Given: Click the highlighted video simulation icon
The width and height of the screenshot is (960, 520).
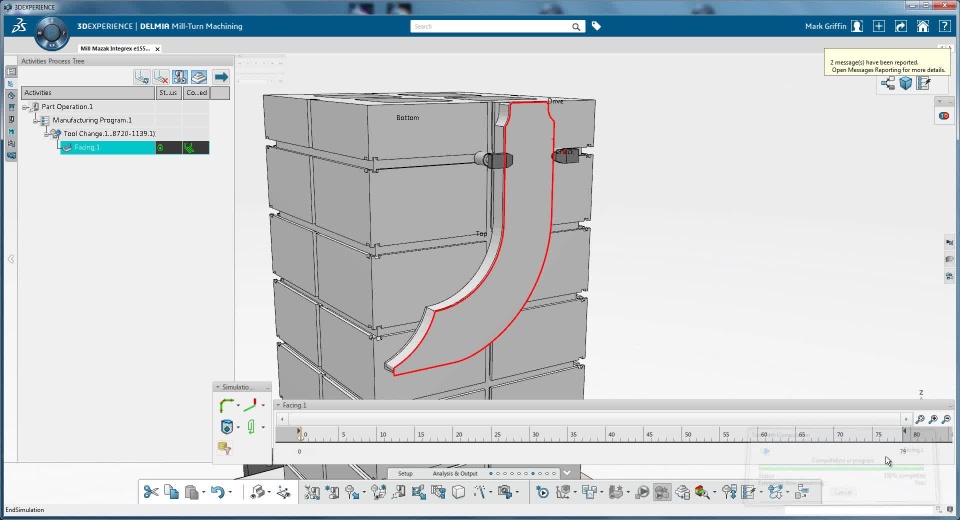Looking at the screenshot, I should tap(662, 492).
